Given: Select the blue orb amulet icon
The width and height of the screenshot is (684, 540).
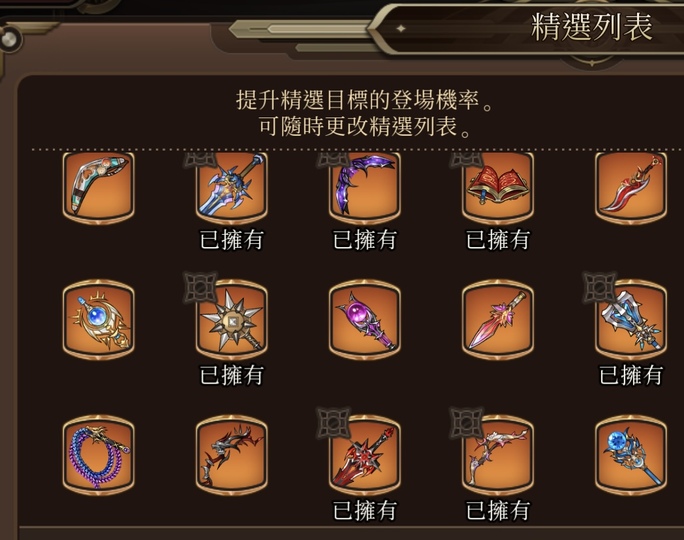Looking at the screenshot, I should [x=99, y=320].
